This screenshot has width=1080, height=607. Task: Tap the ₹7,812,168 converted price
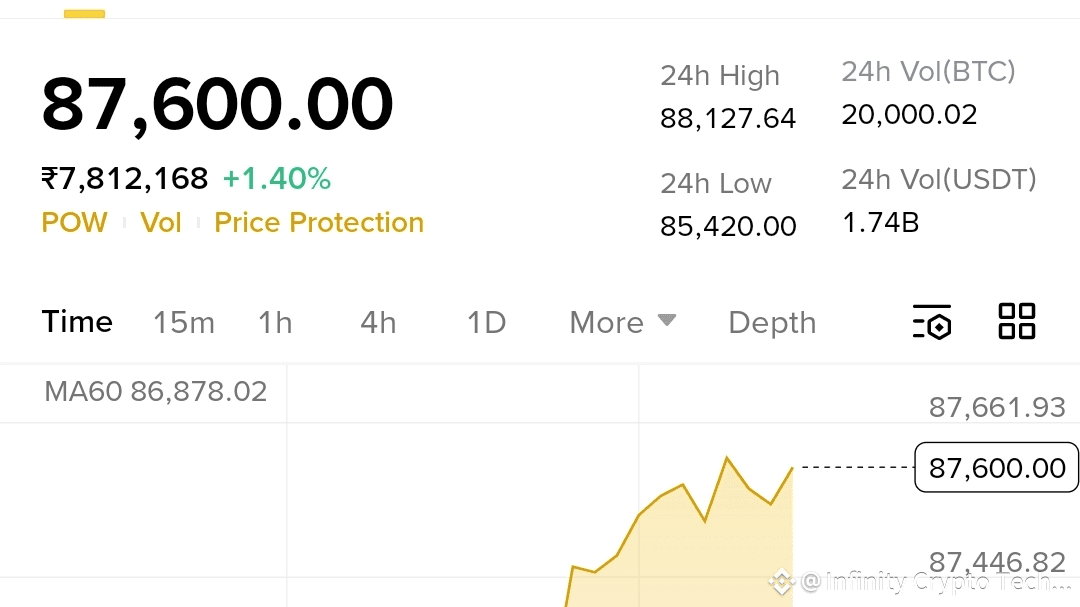click(x=125, y=178)
